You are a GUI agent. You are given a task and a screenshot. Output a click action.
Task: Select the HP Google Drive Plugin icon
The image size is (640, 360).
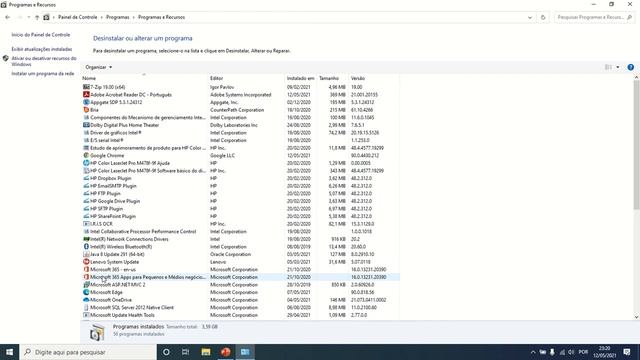(86, 201)
